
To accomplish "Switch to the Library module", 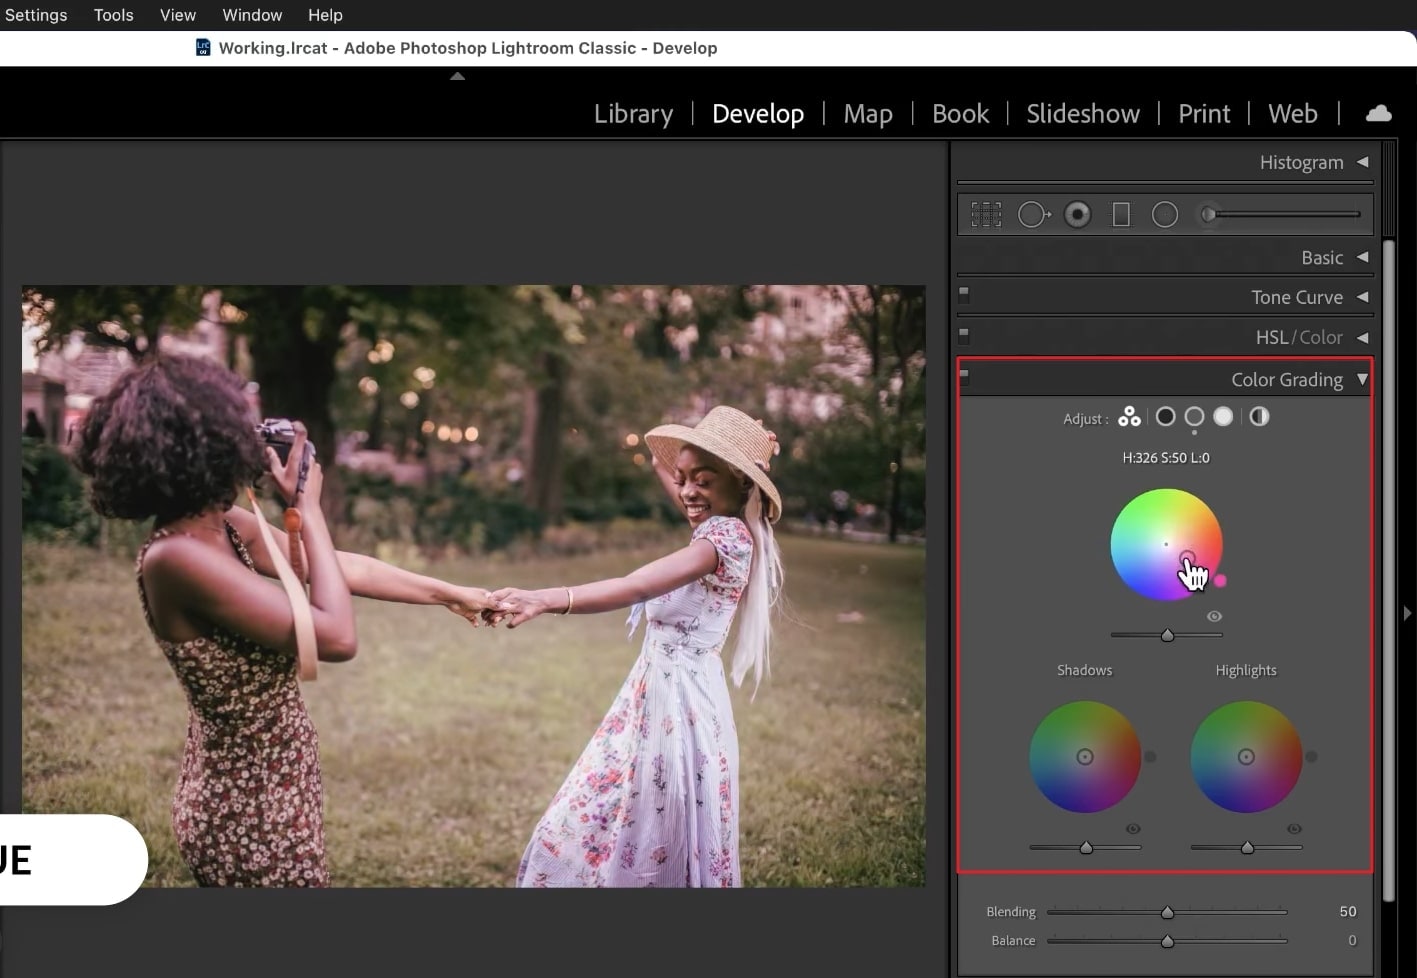I will pos(632,113).
